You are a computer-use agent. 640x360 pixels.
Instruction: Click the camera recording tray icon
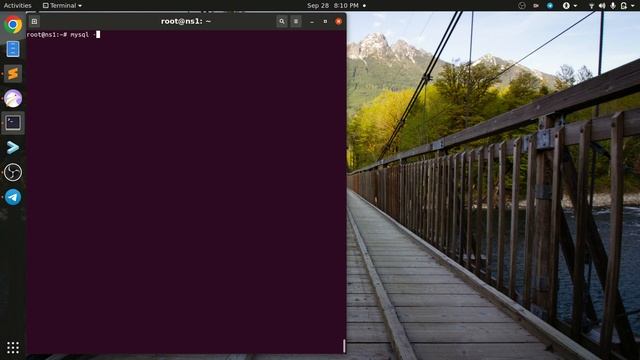(536, 5)
